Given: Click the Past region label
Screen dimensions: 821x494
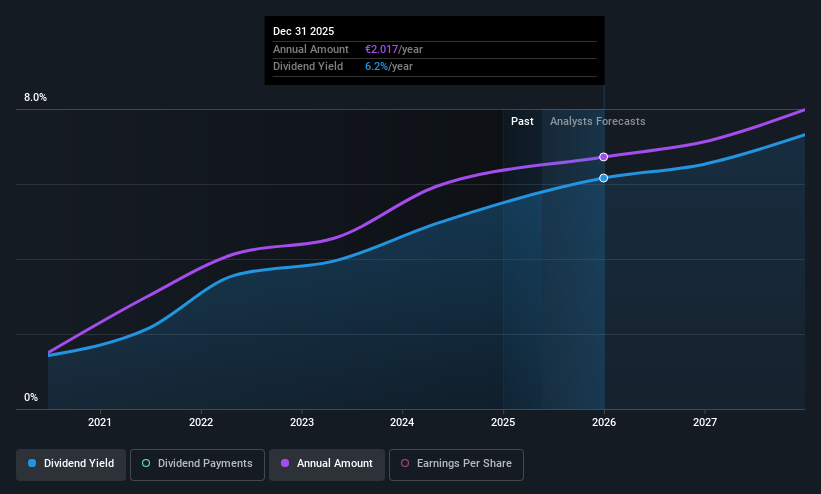Looking at the screenshot, I should click(522, 121).
